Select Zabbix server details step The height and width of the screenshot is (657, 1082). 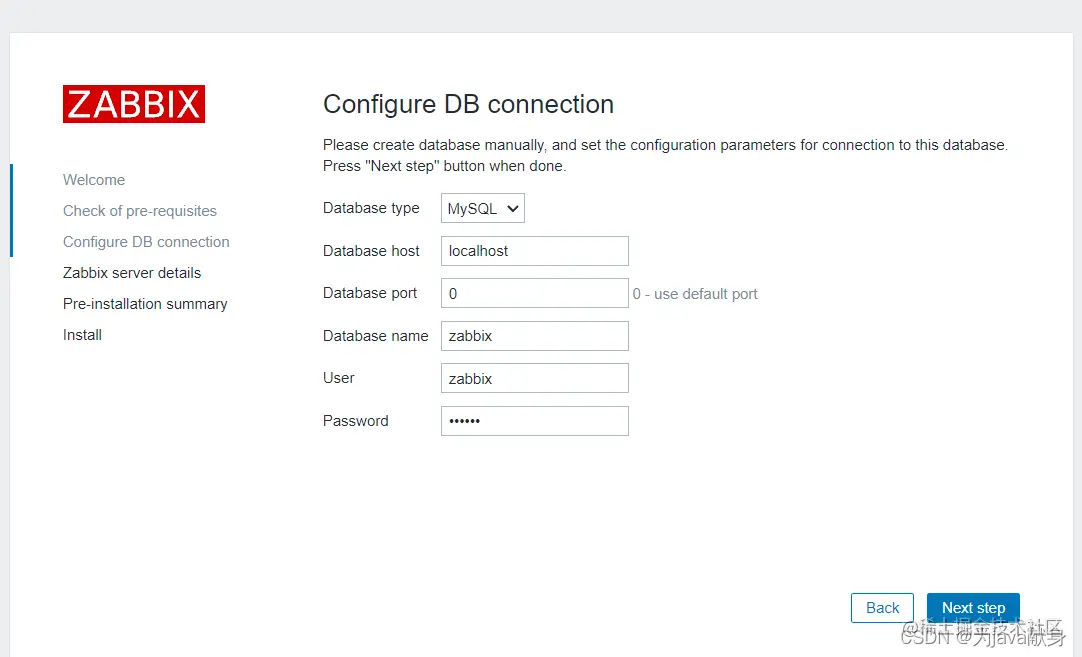click(132, 273)
